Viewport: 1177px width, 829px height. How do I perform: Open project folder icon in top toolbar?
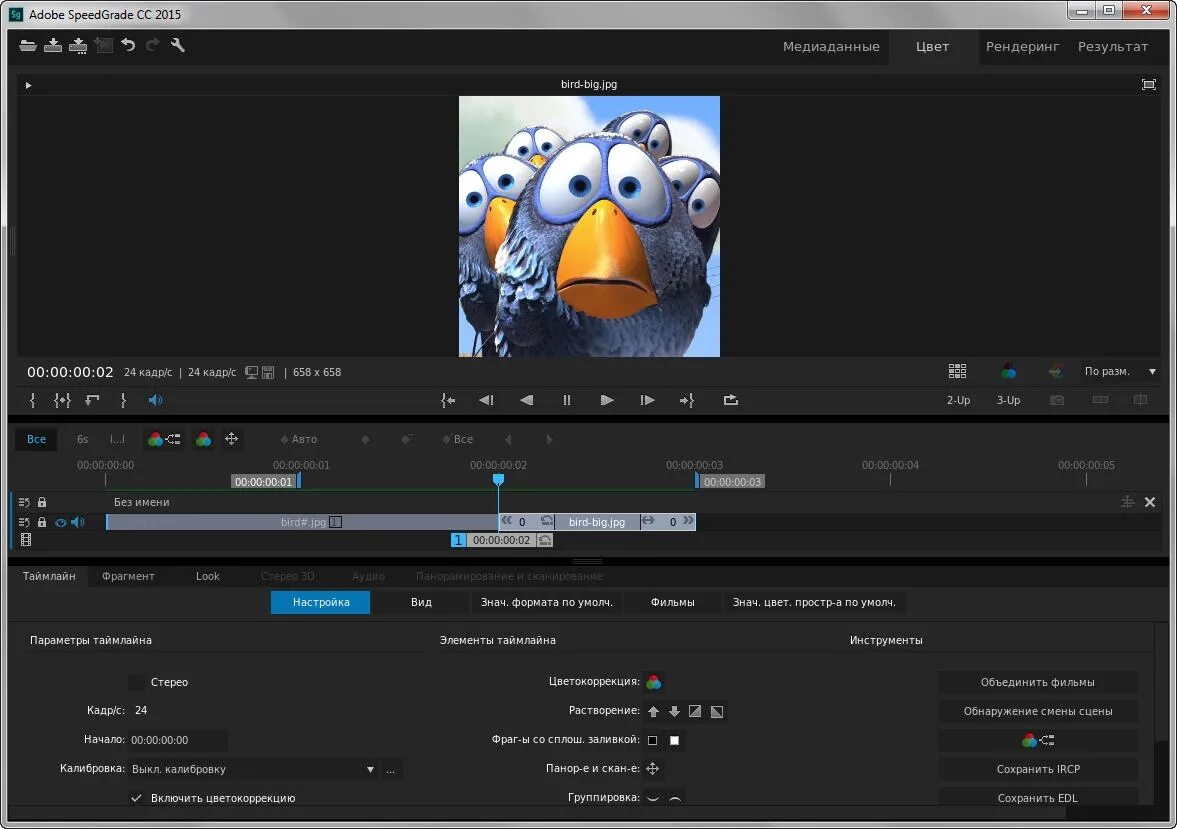tap(28, 46)
